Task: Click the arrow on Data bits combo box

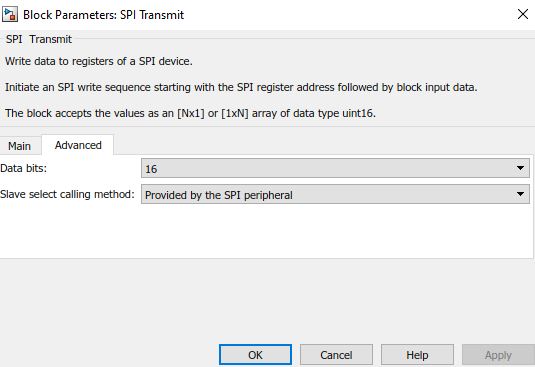Action: 520,168
